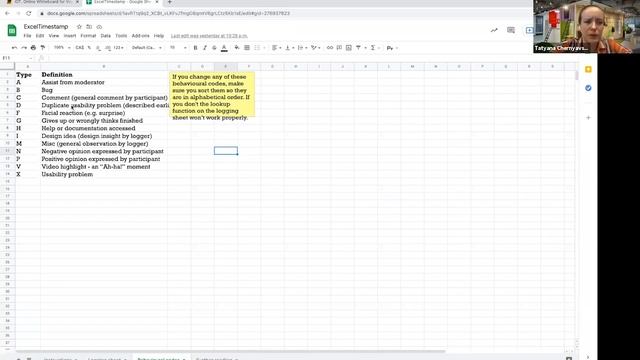Image resolution: width=640 pixels, height=360 pixels.
Task: Insert a chart from the toolbar
Action: coord(349,48)
